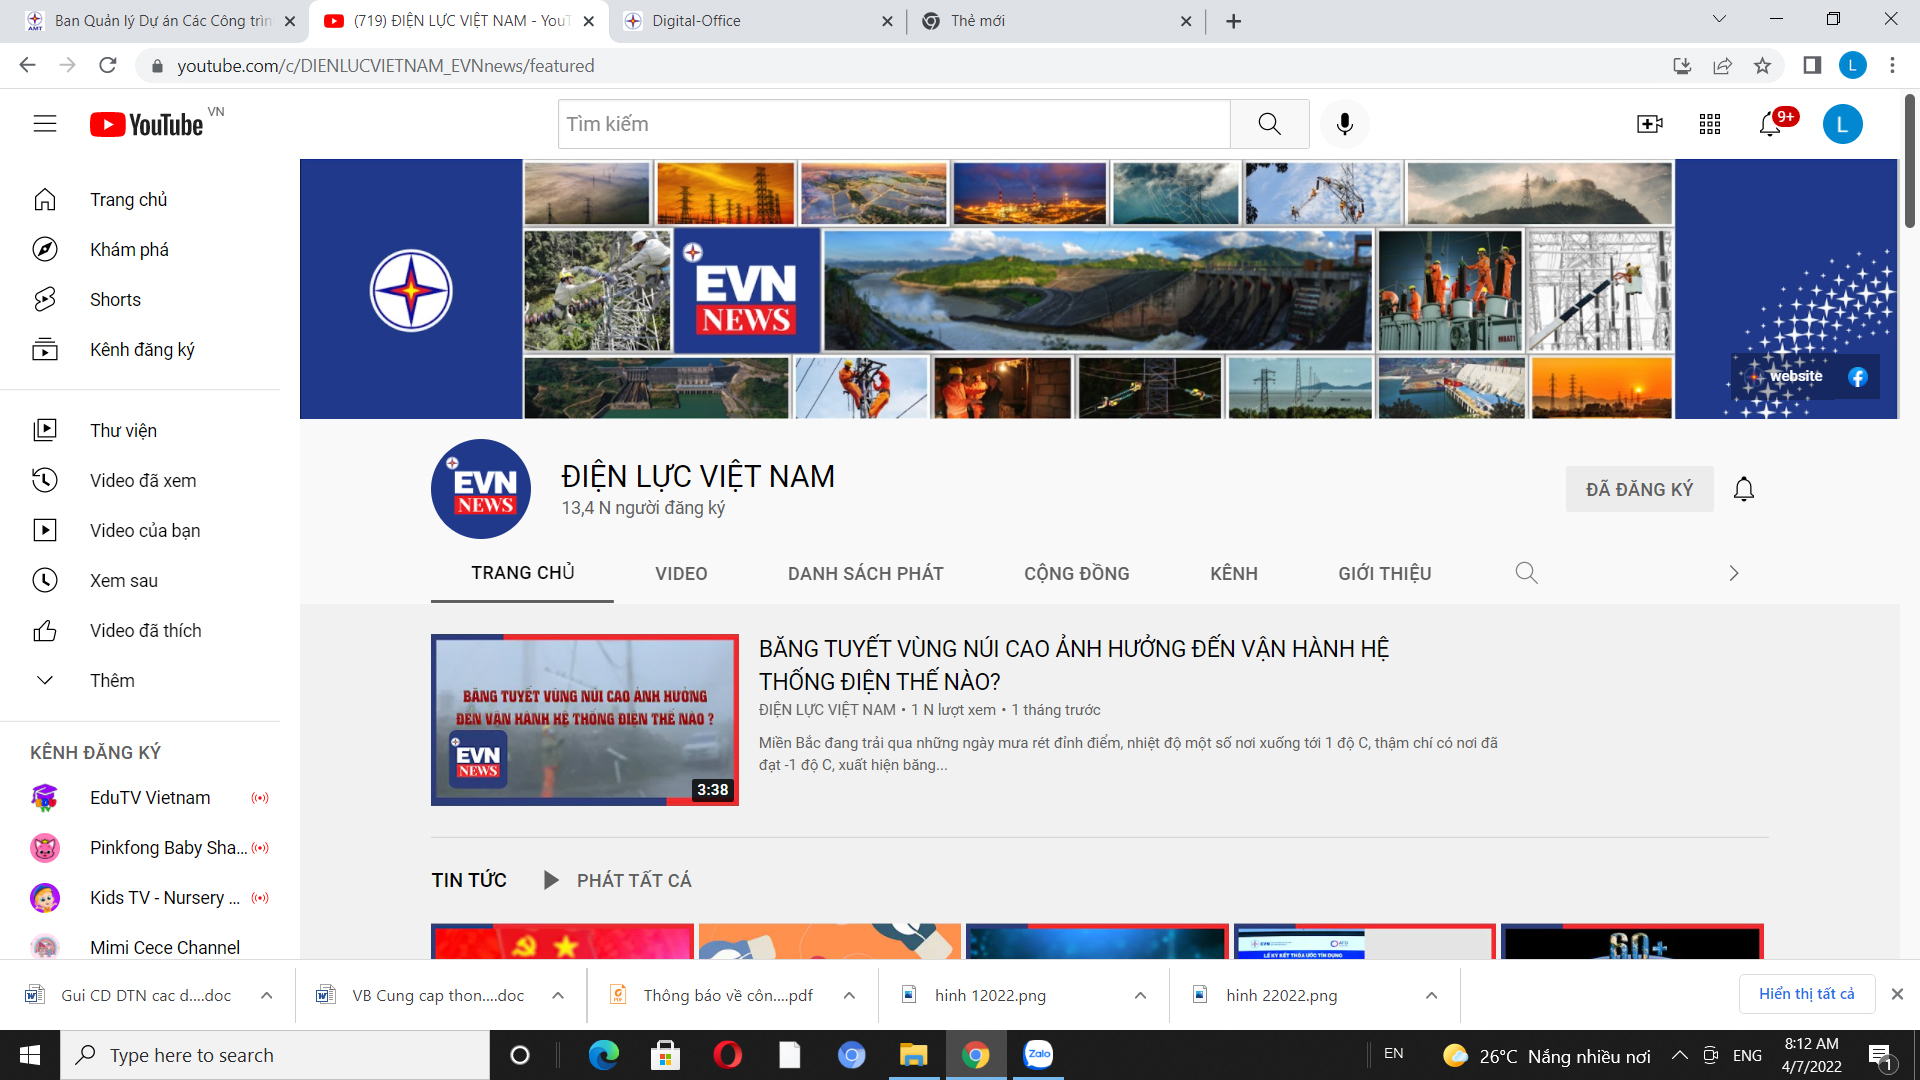This screenshot has width=1920, height=1080.
Task: Play the featured BĂNG TUYẾT video thumbnail
Action: click(585, 720)
